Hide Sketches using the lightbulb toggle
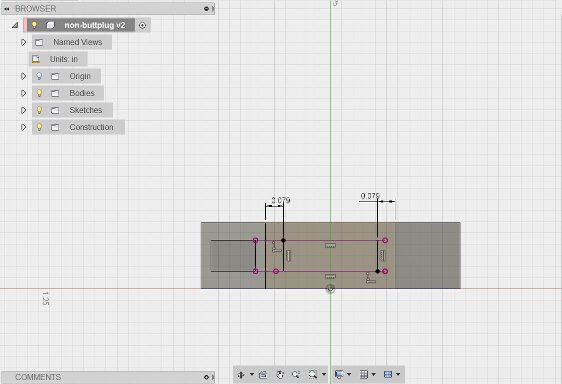The width and height of the screenshot is (562, 384). coord(39,110)
